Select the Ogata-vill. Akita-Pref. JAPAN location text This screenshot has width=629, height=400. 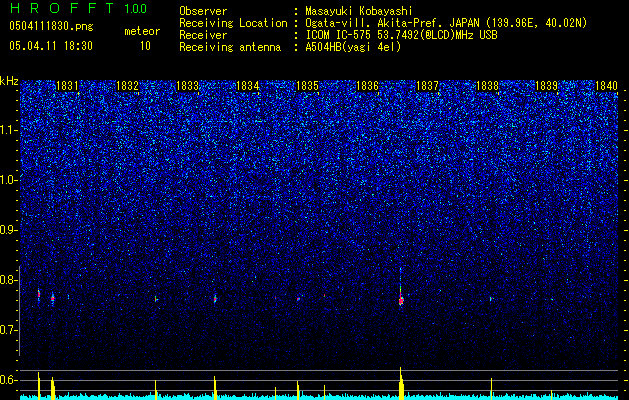446,23
